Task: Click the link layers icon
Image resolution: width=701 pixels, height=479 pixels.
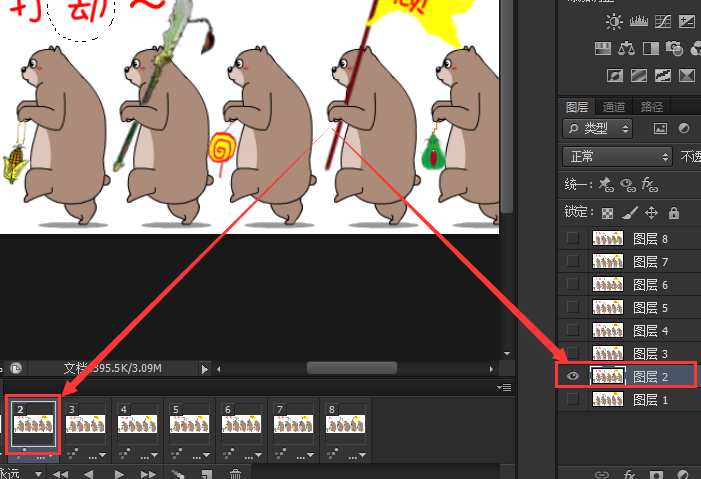Action: (602, 475)
